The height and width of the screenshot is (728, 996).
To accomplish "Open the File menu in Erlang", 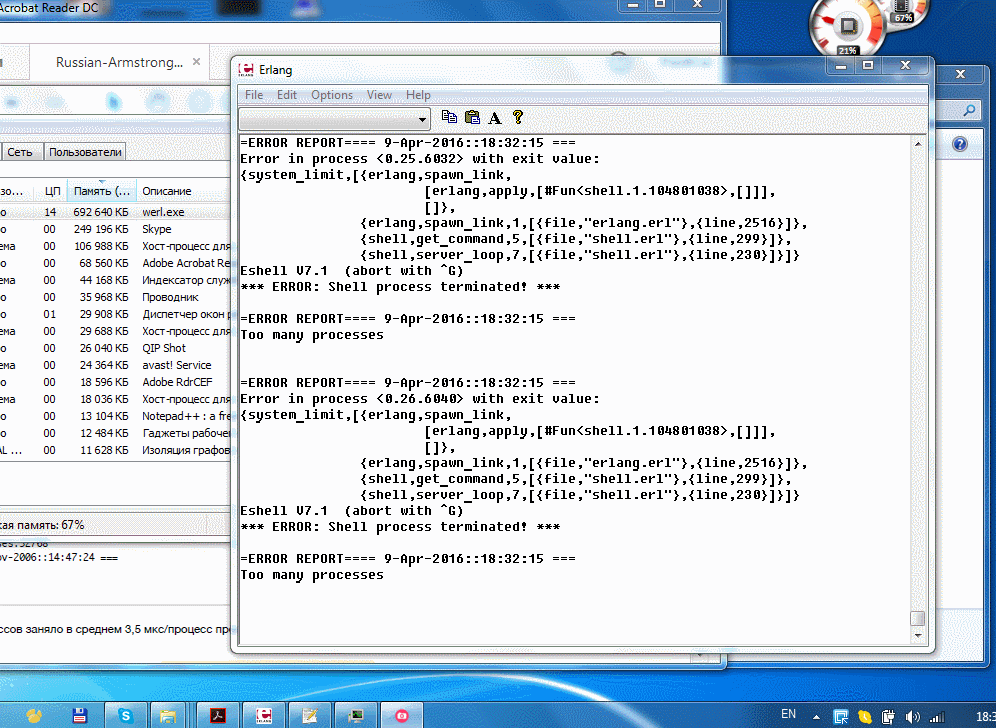I will click(254, 95).
